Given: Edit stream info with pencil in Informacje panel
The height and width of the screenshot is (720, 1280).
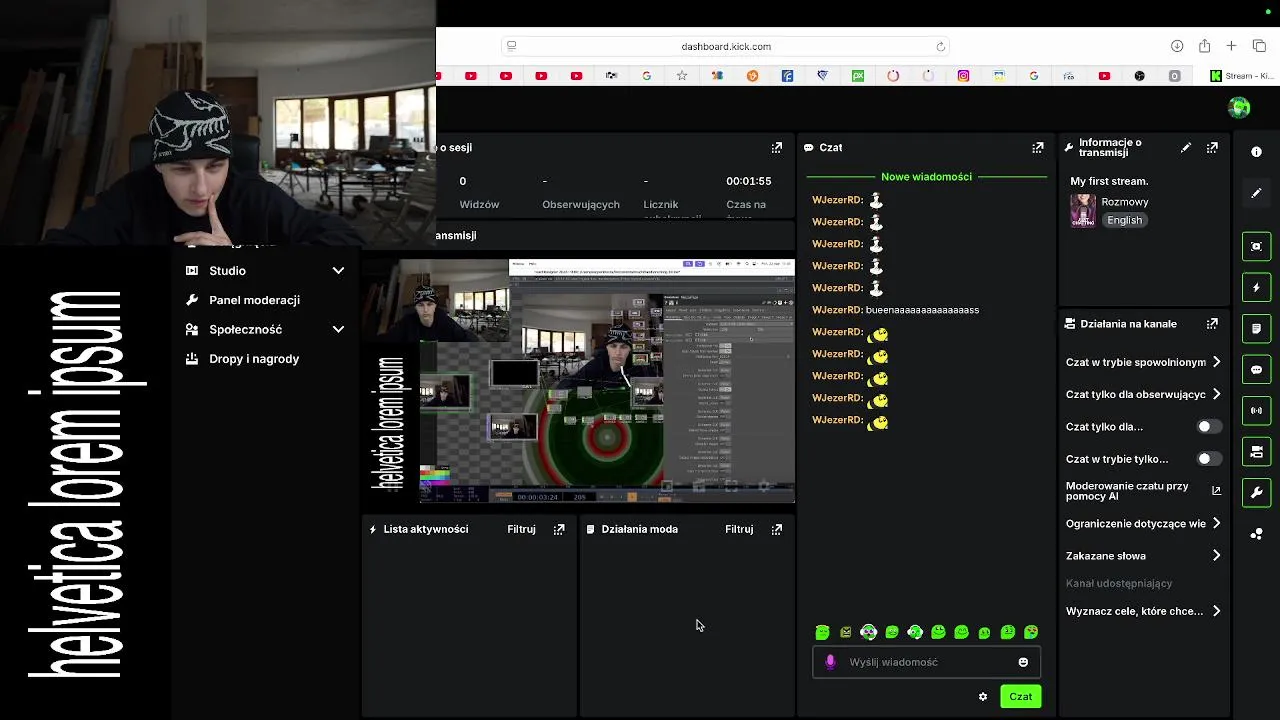Looking at the screenshot, I should pyautogui.click(x=1186, y=148).
